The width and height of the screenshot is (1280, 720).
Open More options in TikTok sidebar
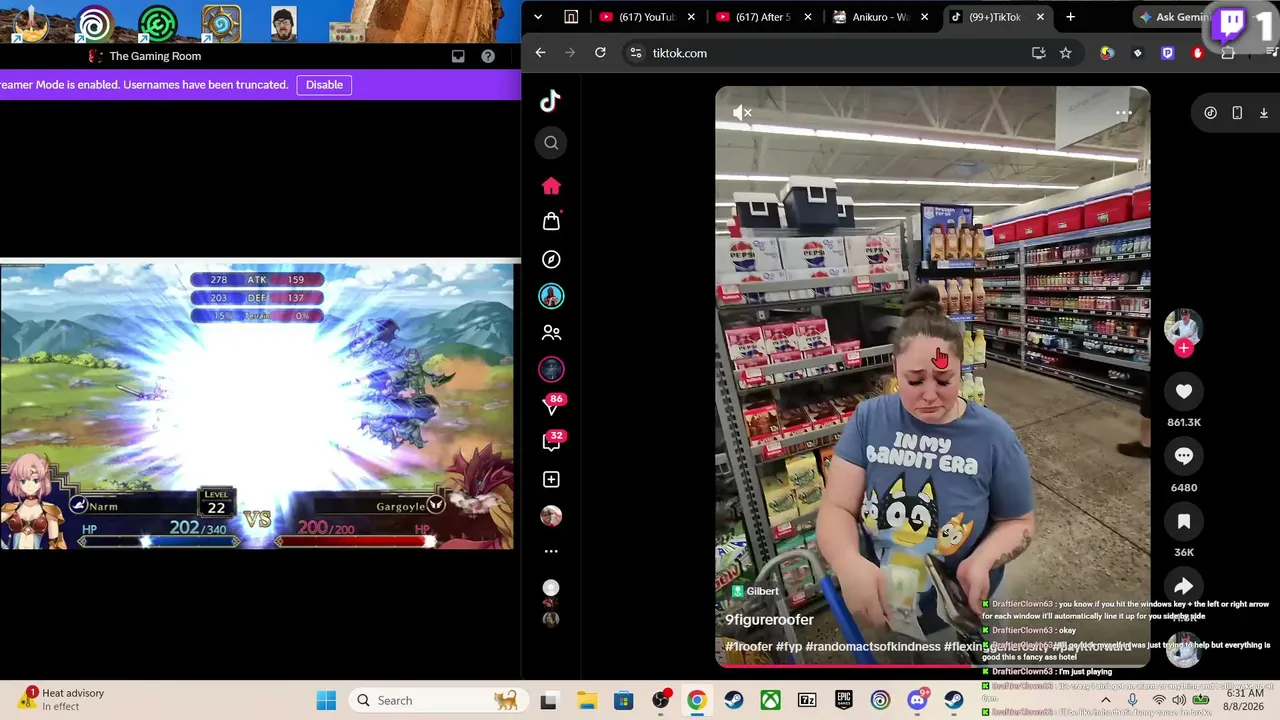(551, 551)
